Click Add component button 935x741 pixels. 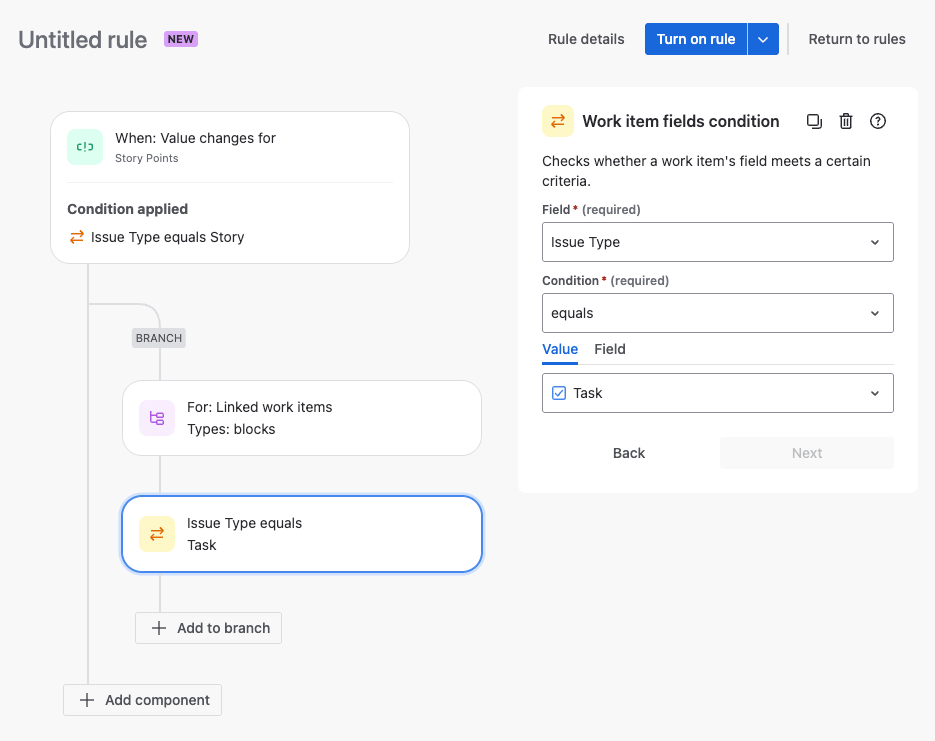click(143, 700)
